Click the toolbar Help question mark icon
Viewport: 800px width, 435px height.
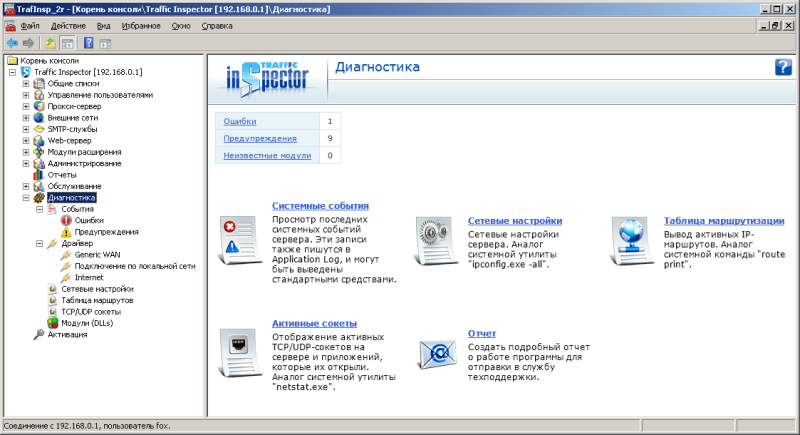click(x=89, y=43)
